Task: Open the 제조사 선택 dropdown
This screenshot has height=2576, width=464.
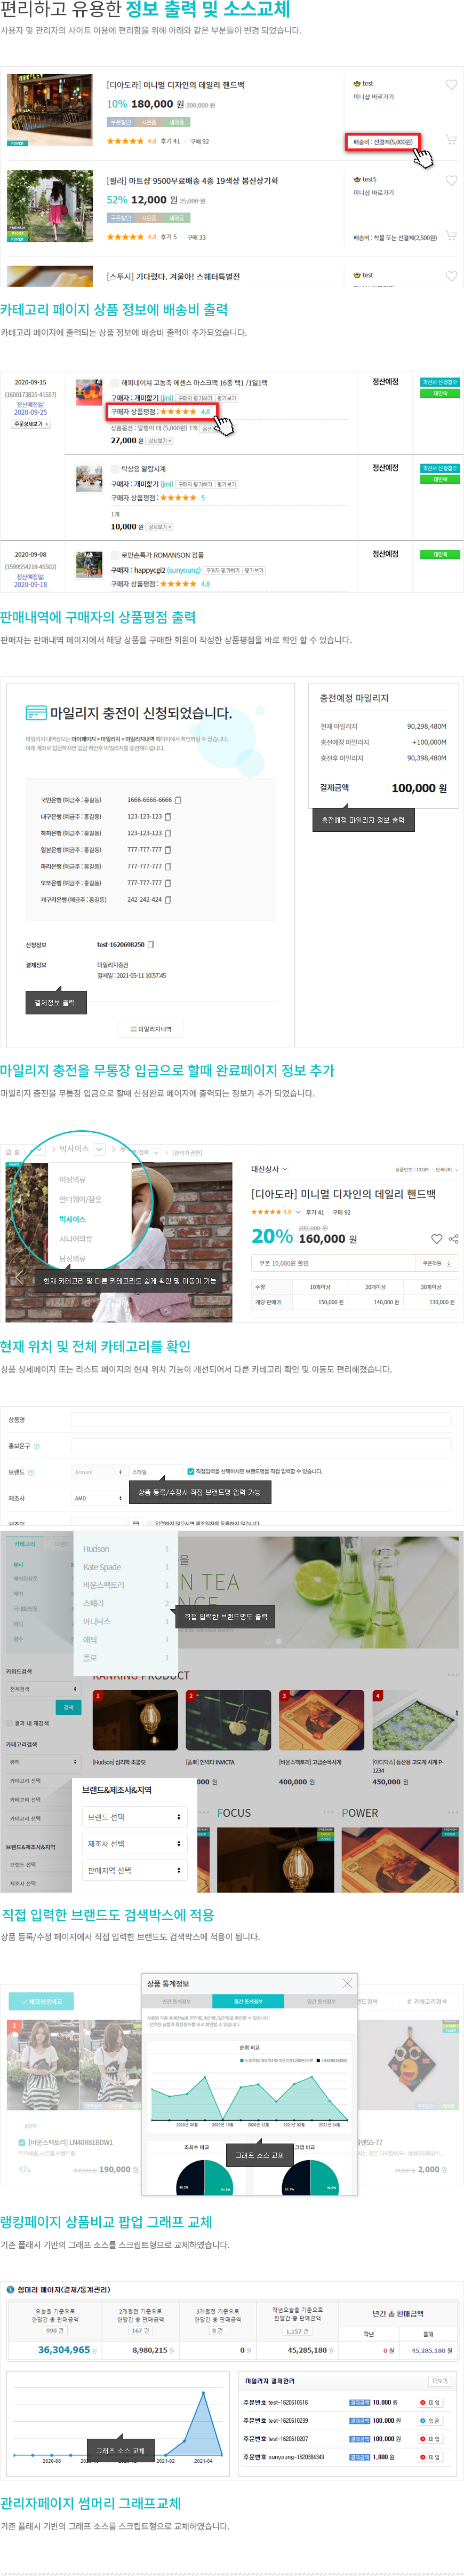Action: click(134, 1843)
